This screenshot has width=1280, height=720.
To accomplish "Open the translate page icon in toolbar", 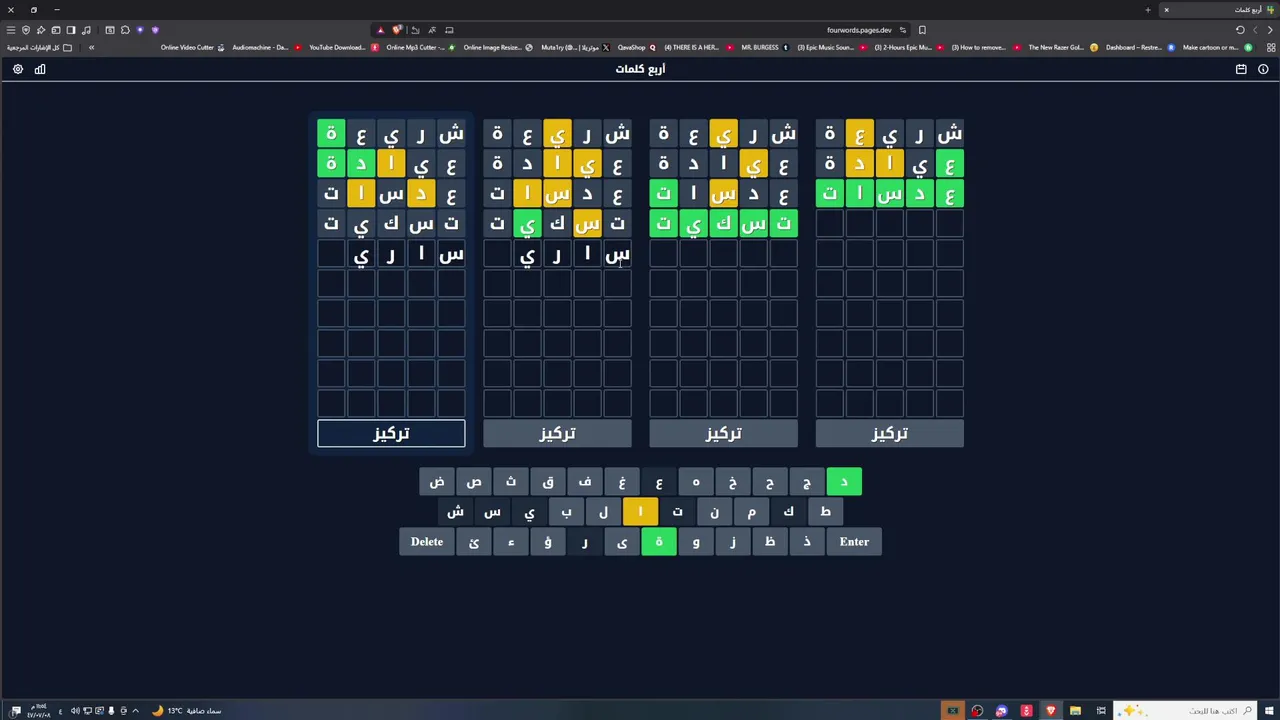I will point(432,30).
